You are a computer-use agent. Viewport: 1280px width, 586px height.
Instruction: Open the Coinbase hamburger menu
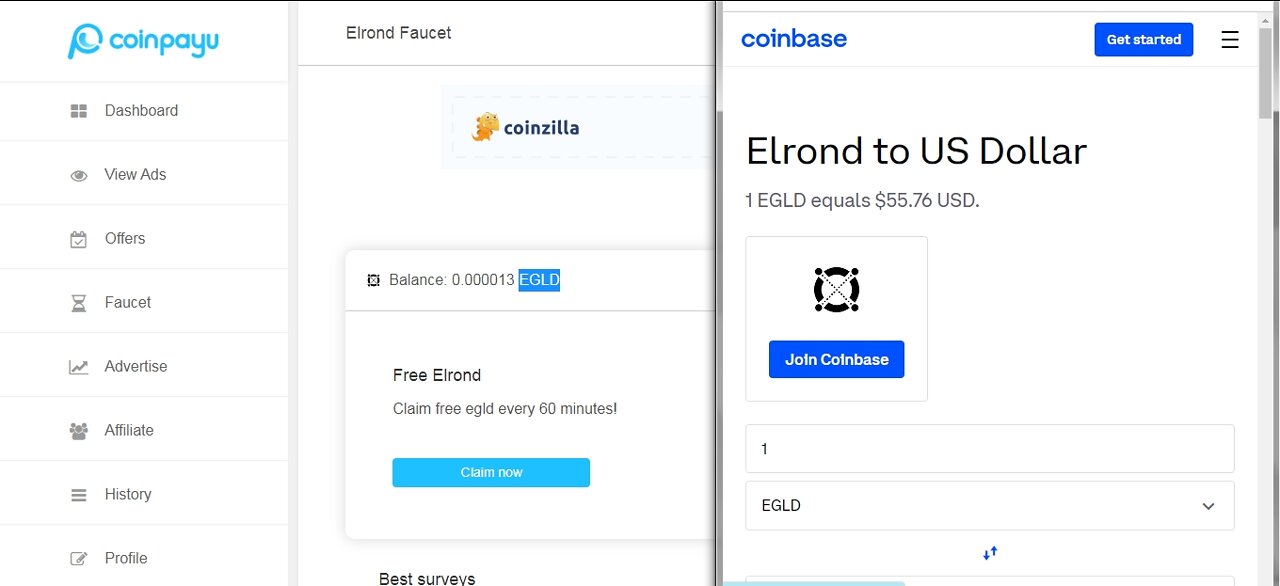pyautogui.click(x=1230, y=40)
